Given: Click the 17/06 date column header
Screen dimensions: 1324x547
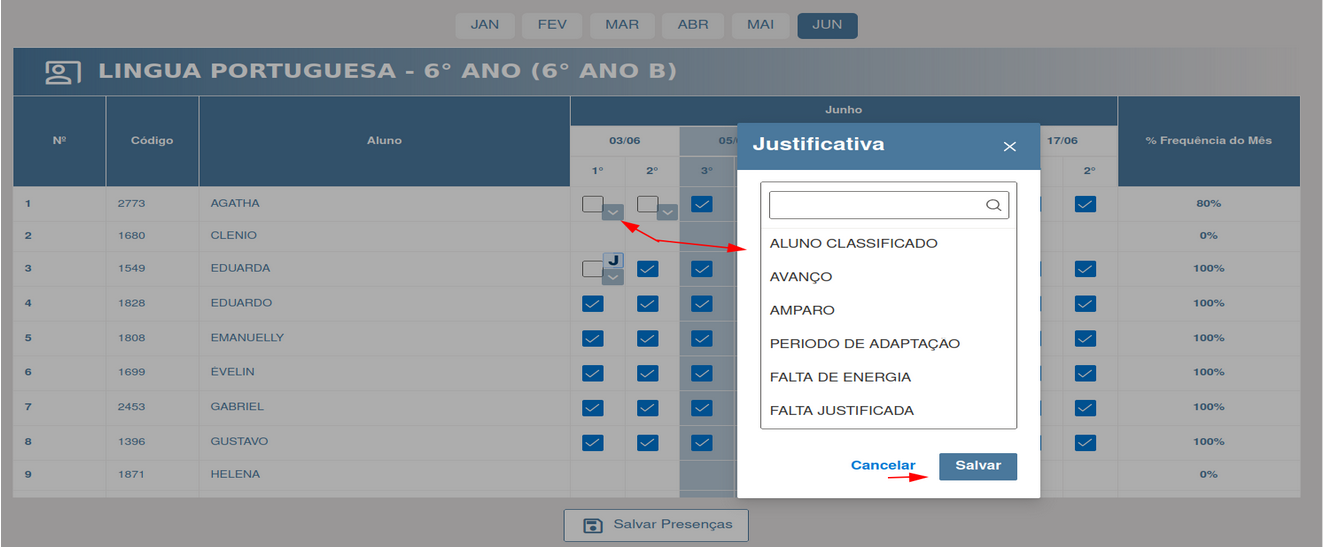Looking at the screenshot, I should click(x=1063, y=141).
